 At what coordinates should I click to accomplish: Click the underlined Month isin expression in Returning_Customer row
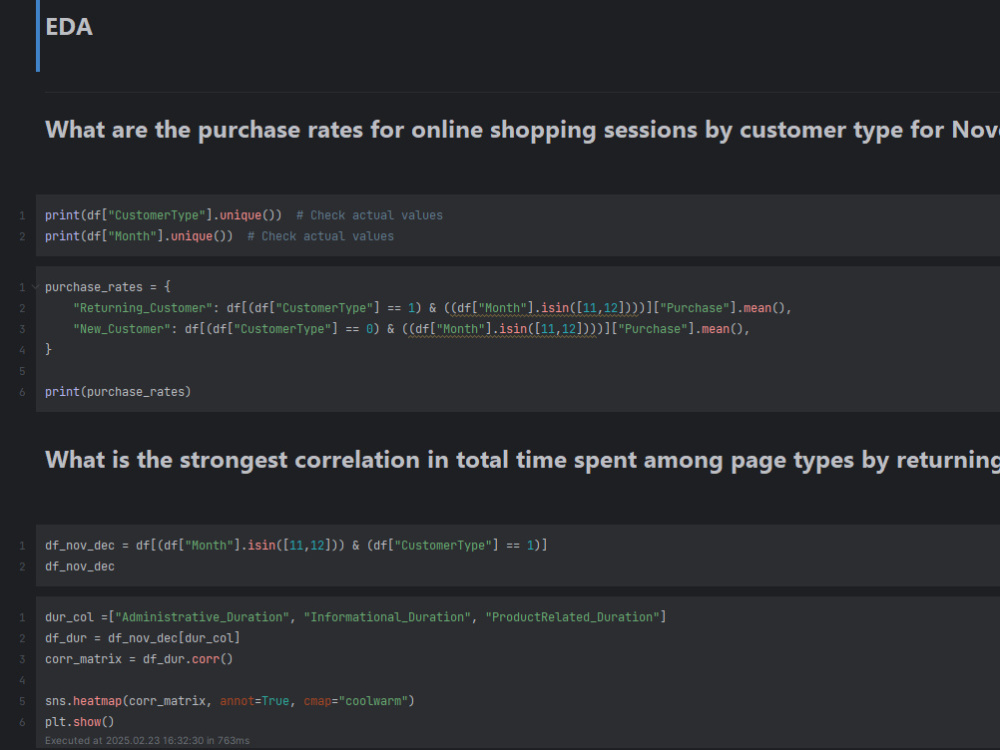(x=544, y=308)
